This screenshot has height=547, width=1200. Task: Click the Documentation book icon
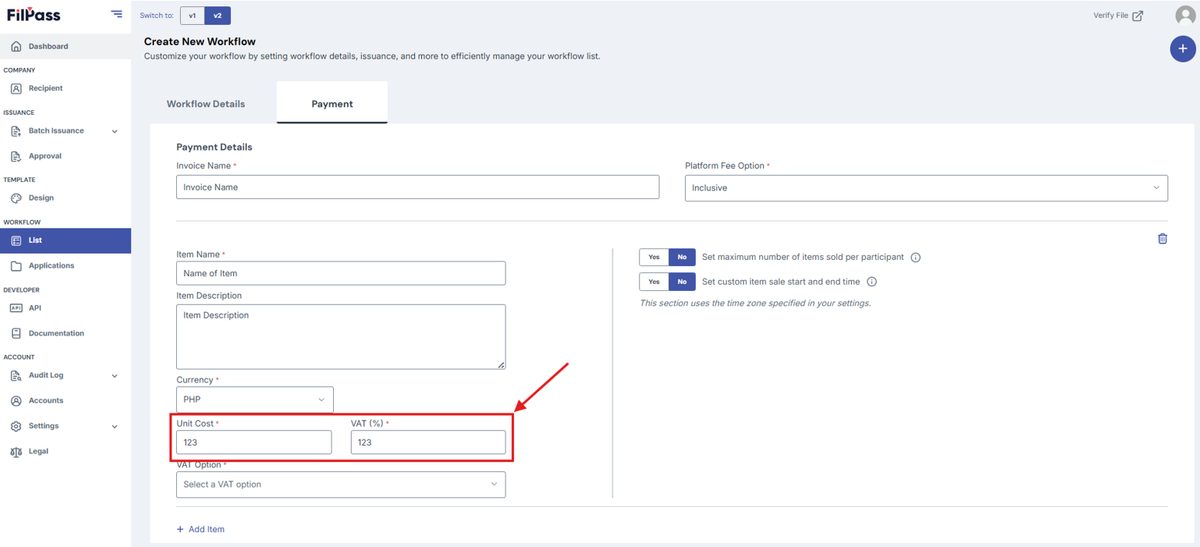click(x=16, y=333)
